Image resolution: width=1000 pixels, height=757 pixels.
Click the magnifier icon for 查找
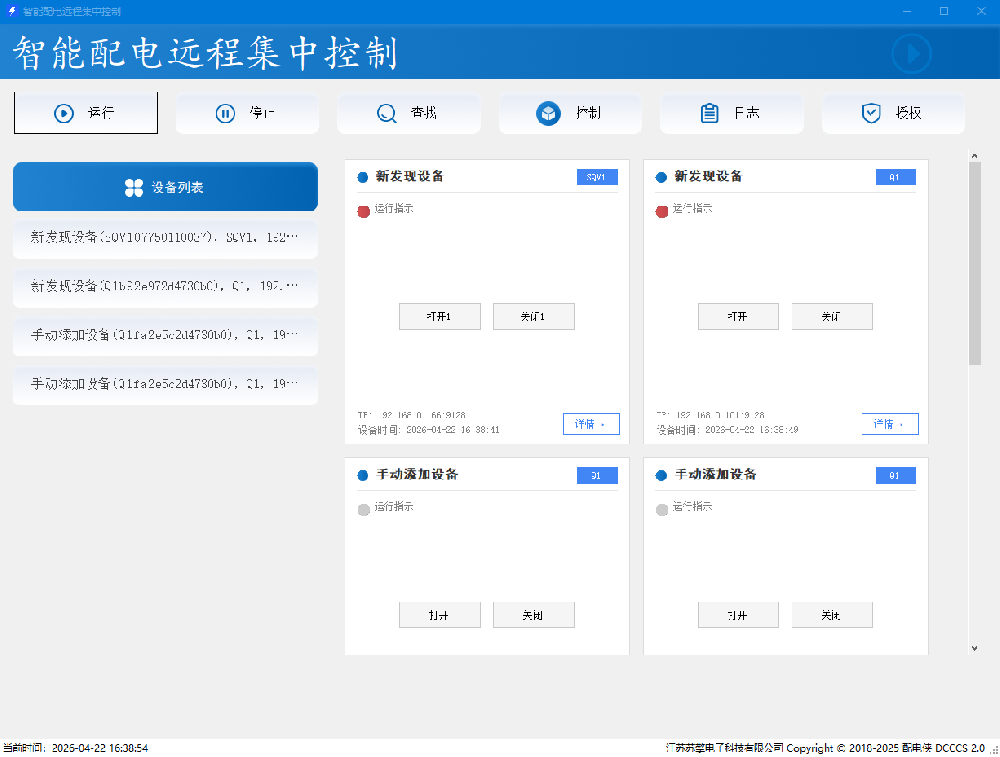click(x=386, y=113)
